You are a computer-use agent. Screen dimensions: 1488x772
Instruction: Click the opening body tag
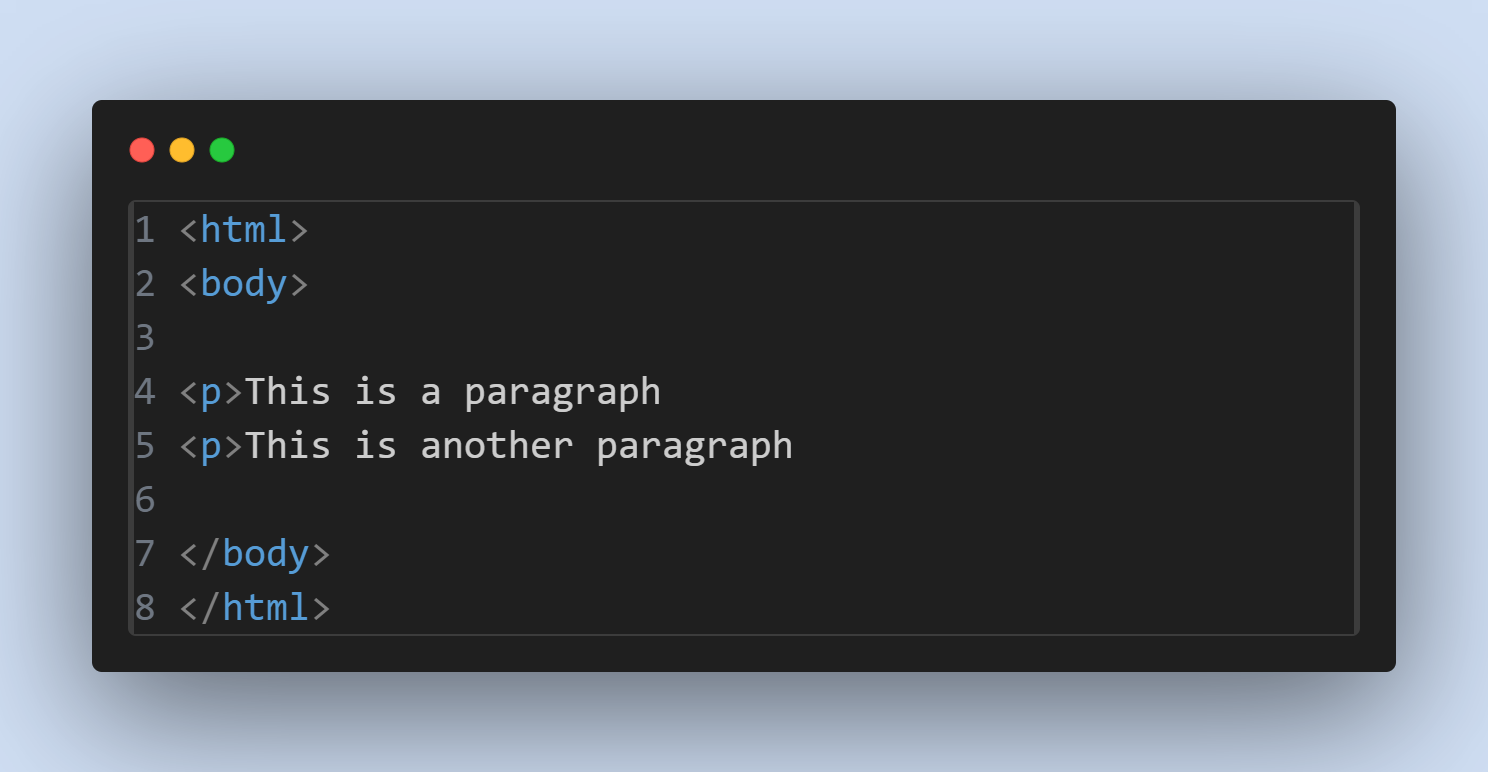tap(244, 284)
